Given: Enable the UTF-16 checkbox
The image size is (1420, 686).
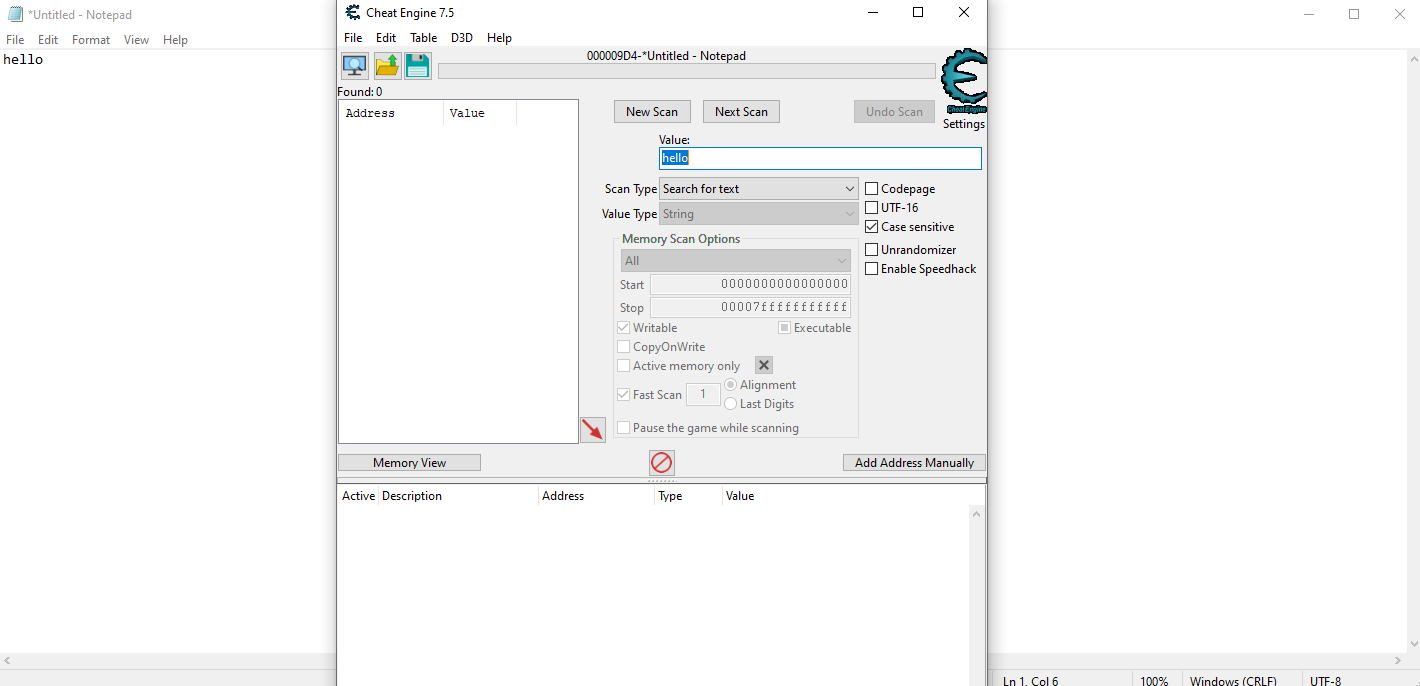Looking at the screenshot, I should click(x=872, y=208).
